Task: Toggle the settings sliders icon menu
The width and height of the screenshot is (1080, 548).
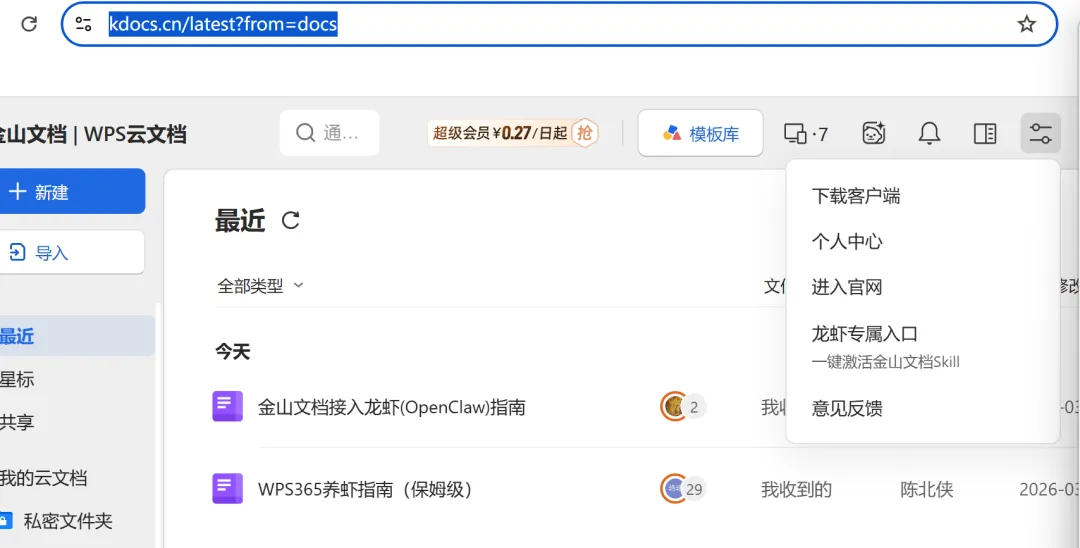Action: (1040, 134)
